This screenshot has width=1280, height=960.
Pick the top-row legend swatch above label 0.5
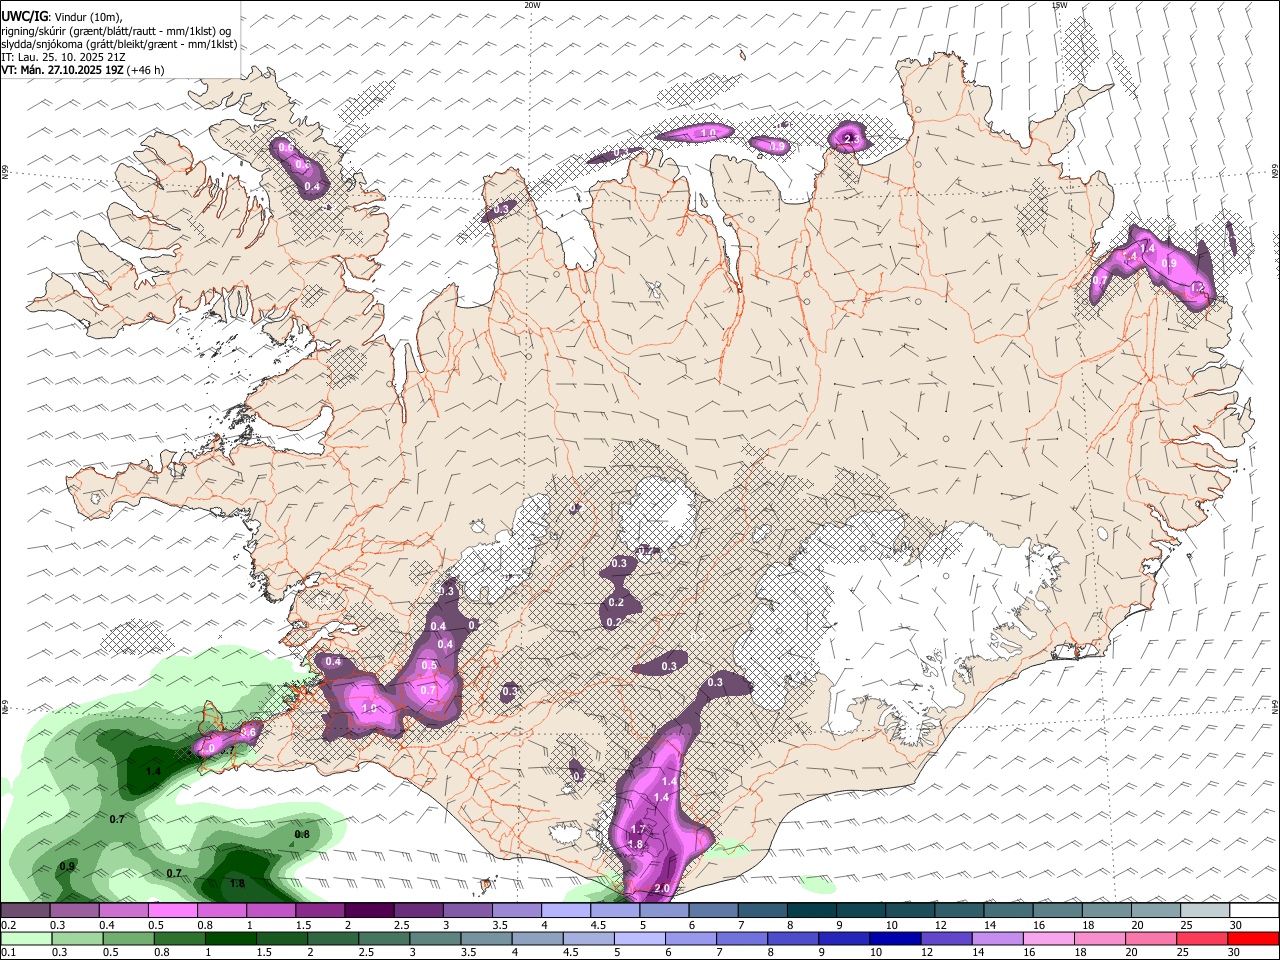(172, 911)
